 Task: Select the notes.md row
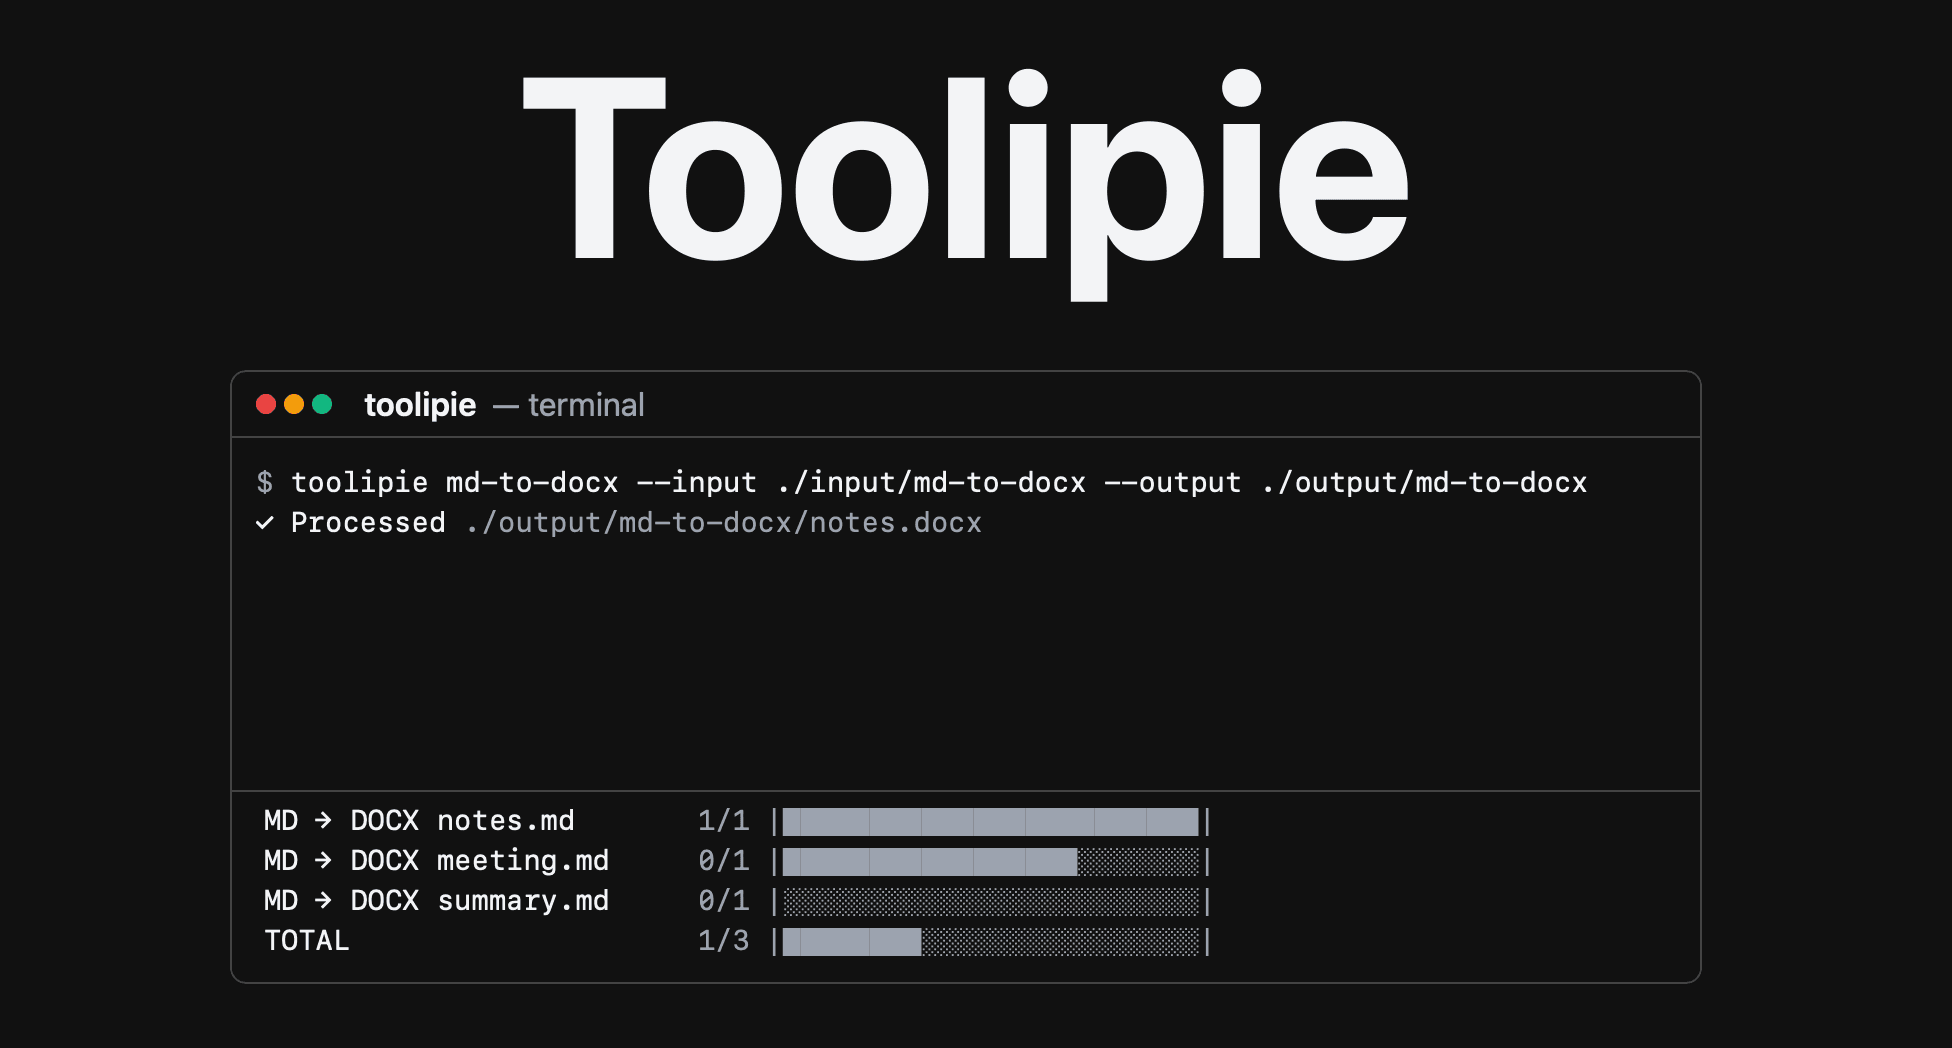[506, 821]
